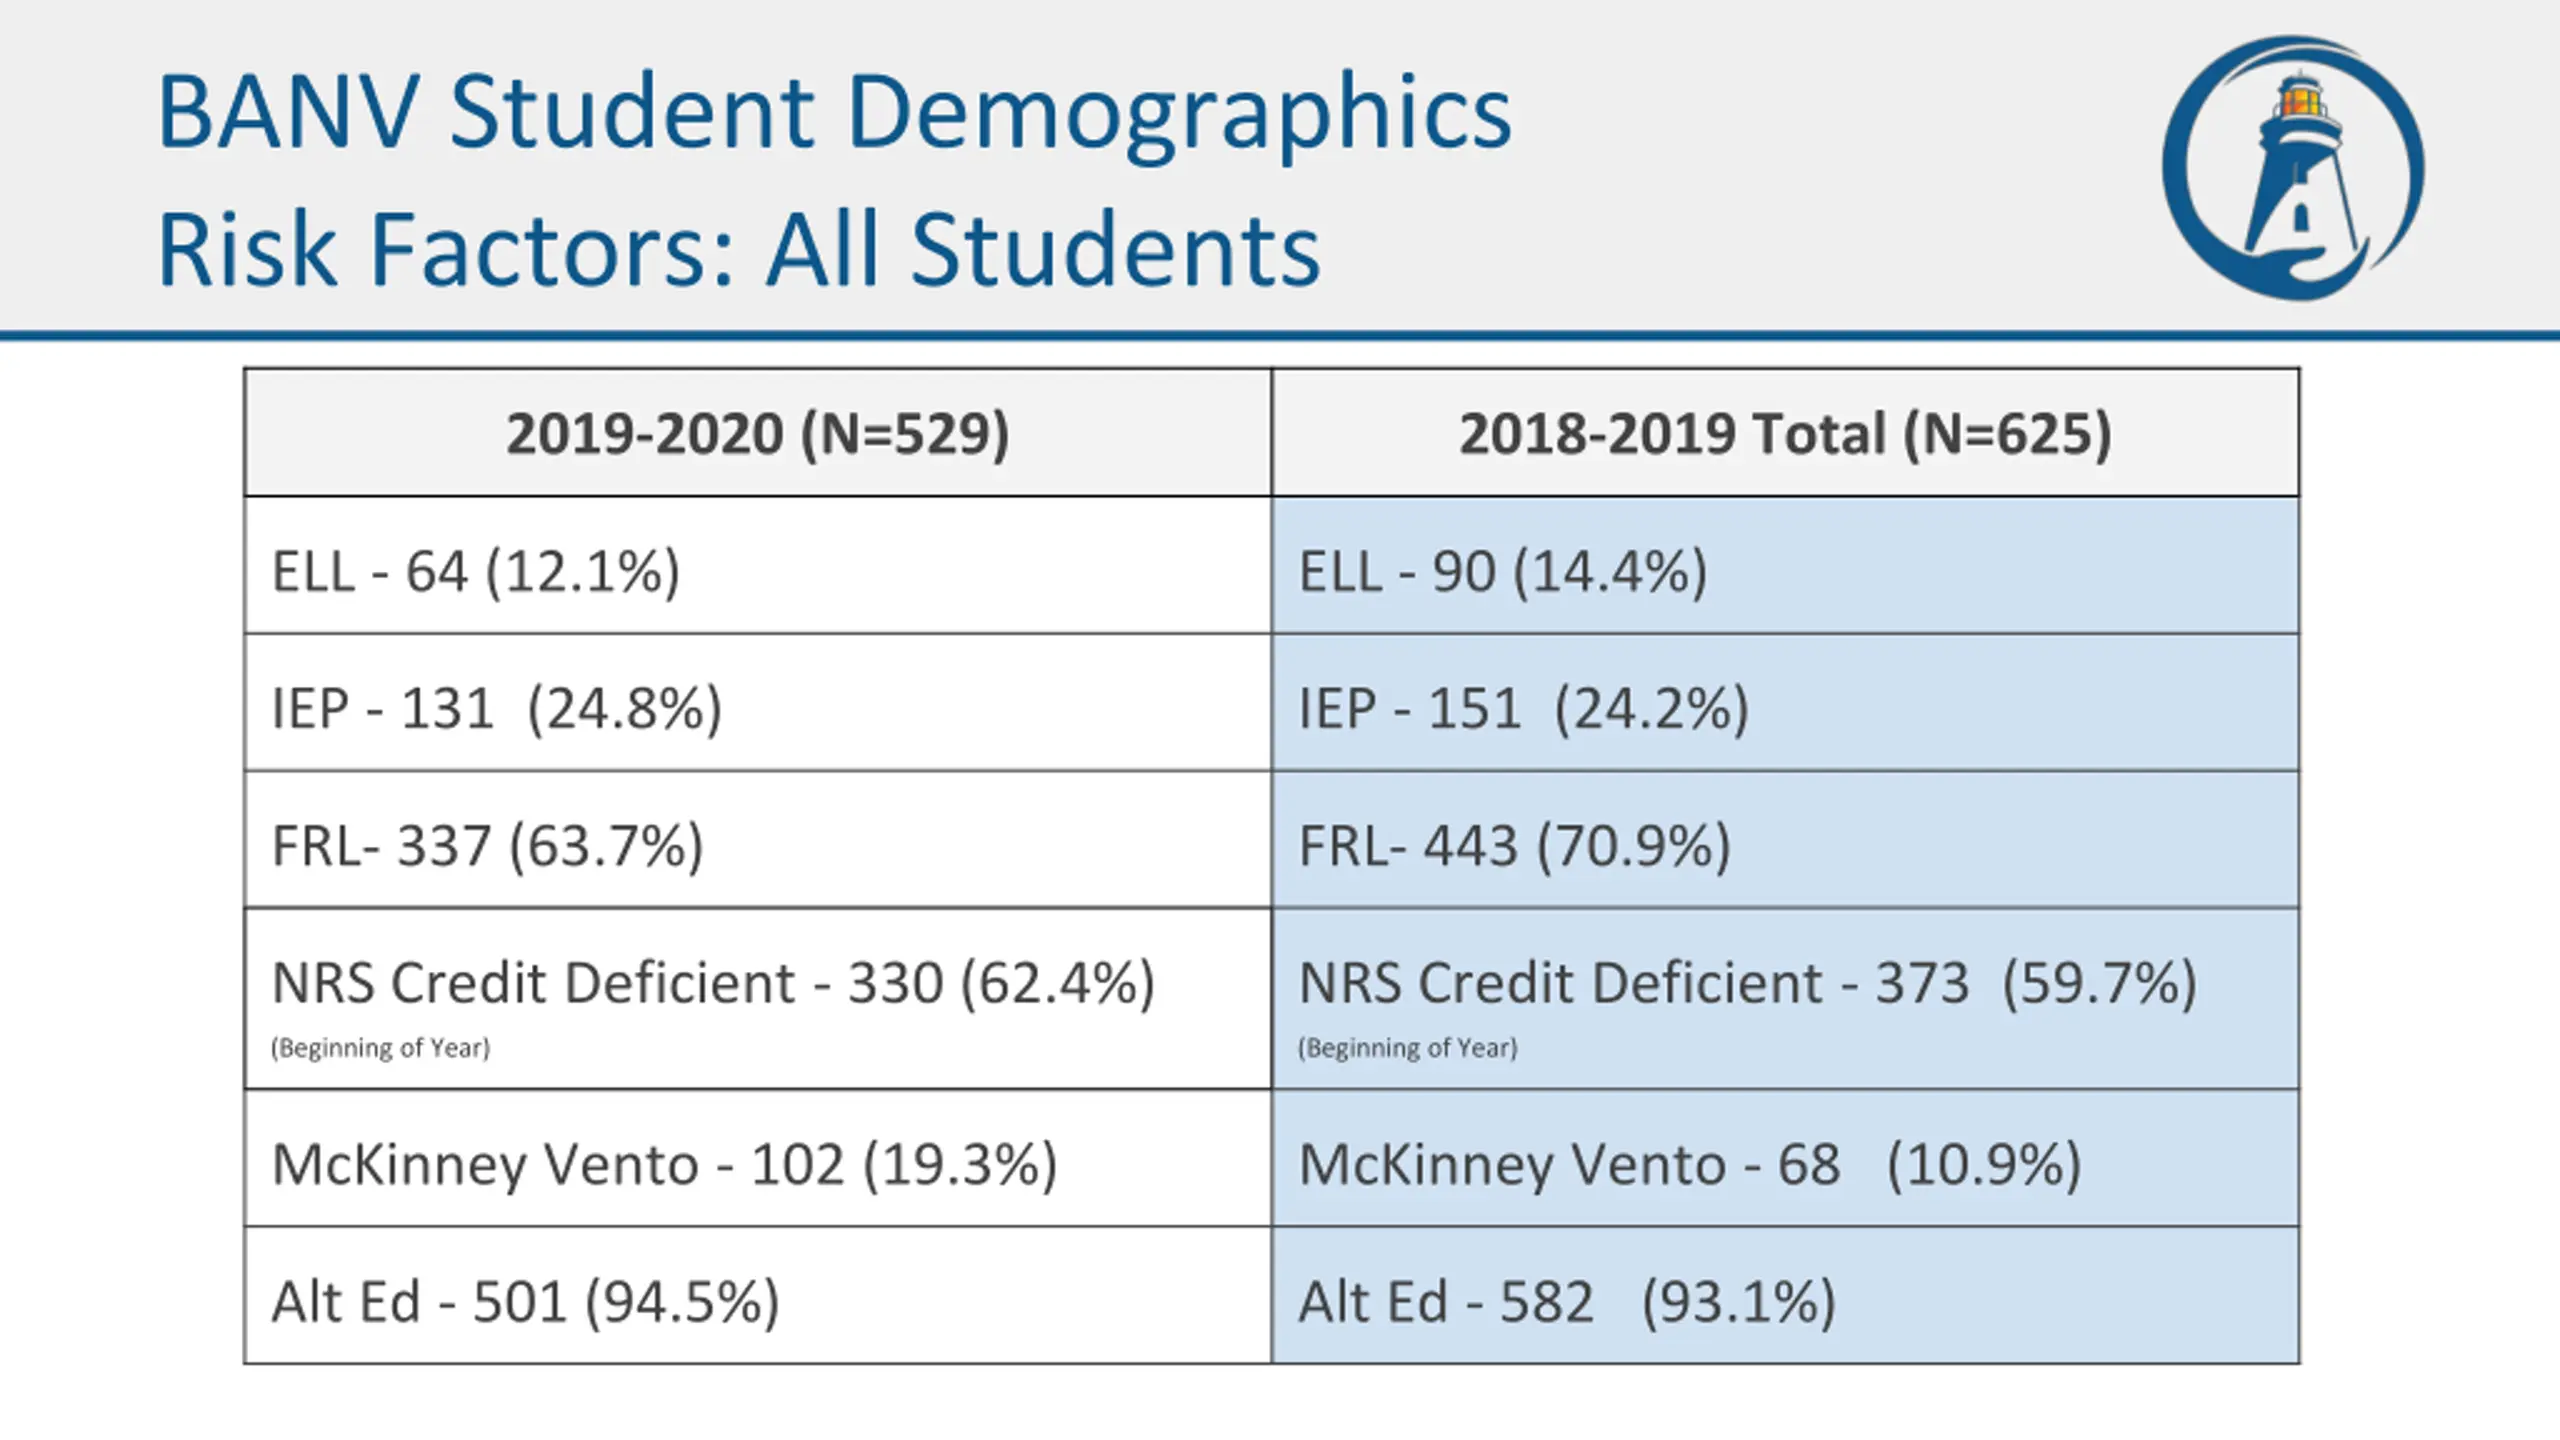
Task: Click the FRL- 337 (63.7%) cell
Action: point(488,846)
